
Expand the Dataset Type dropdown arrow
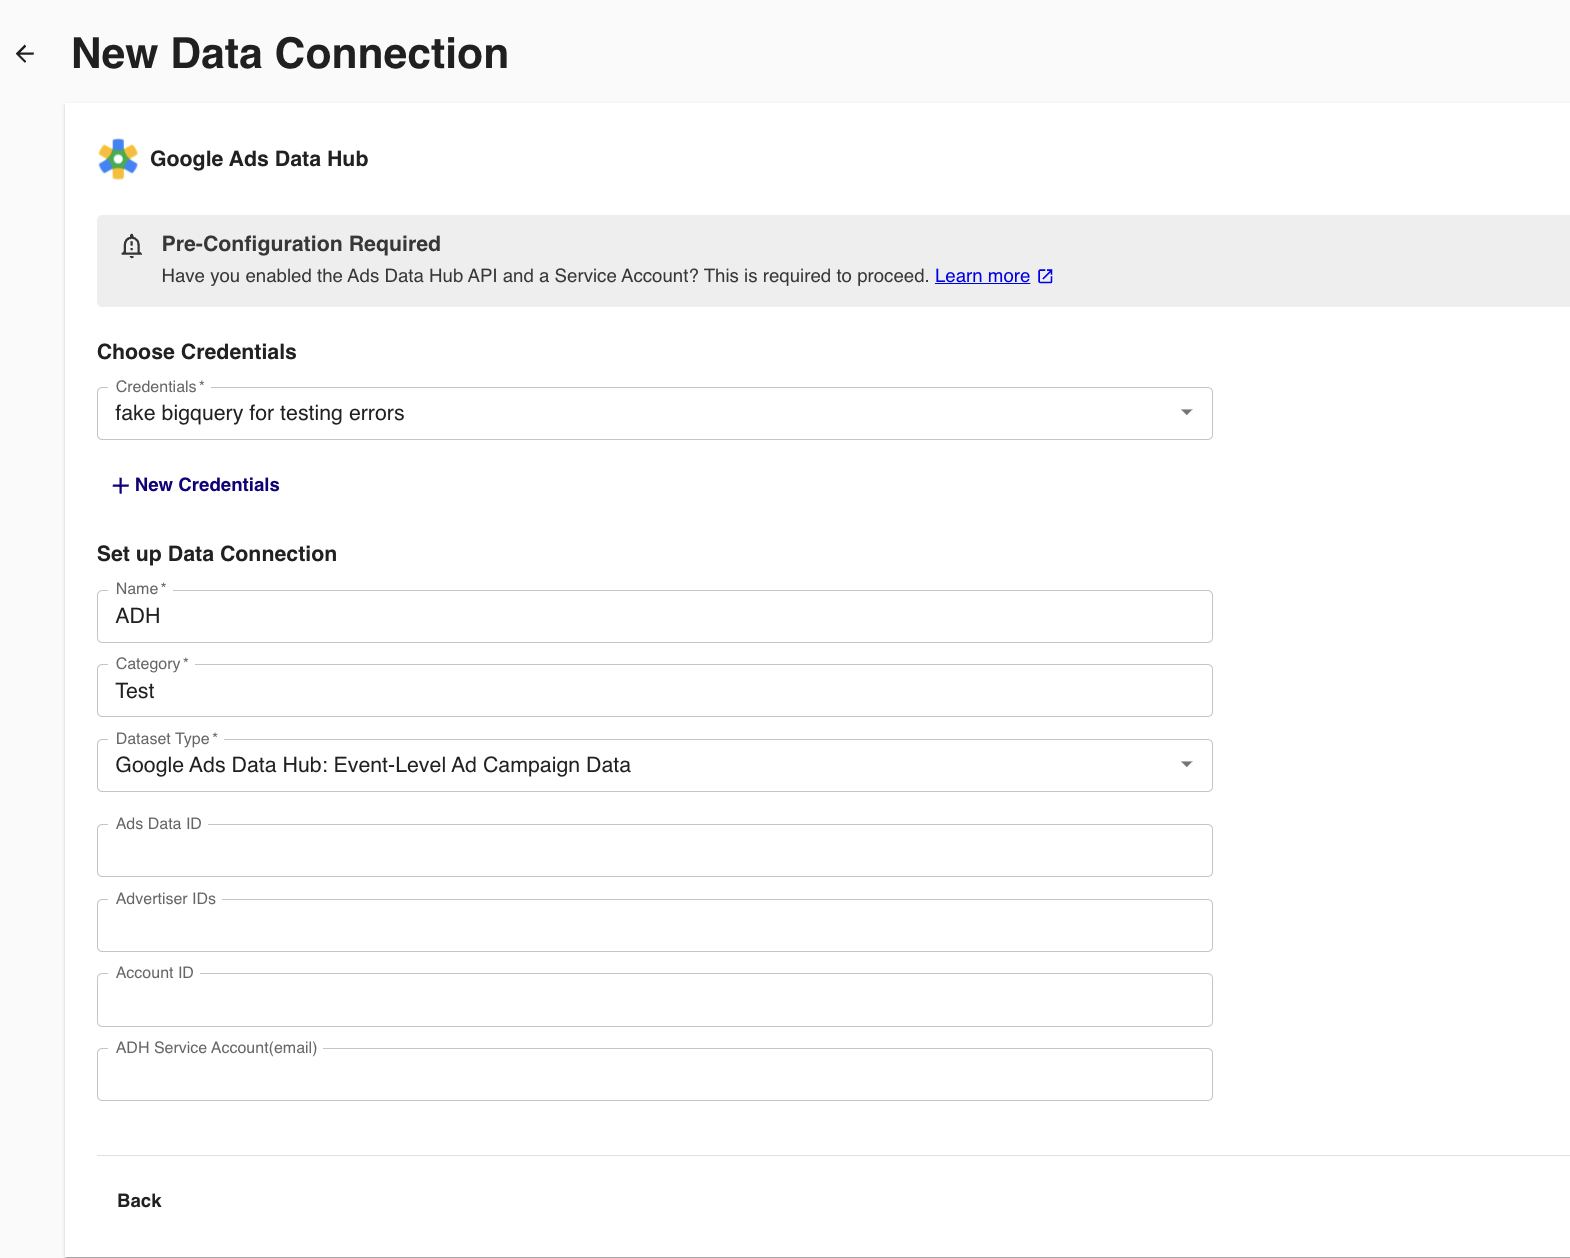[1186, 765]
